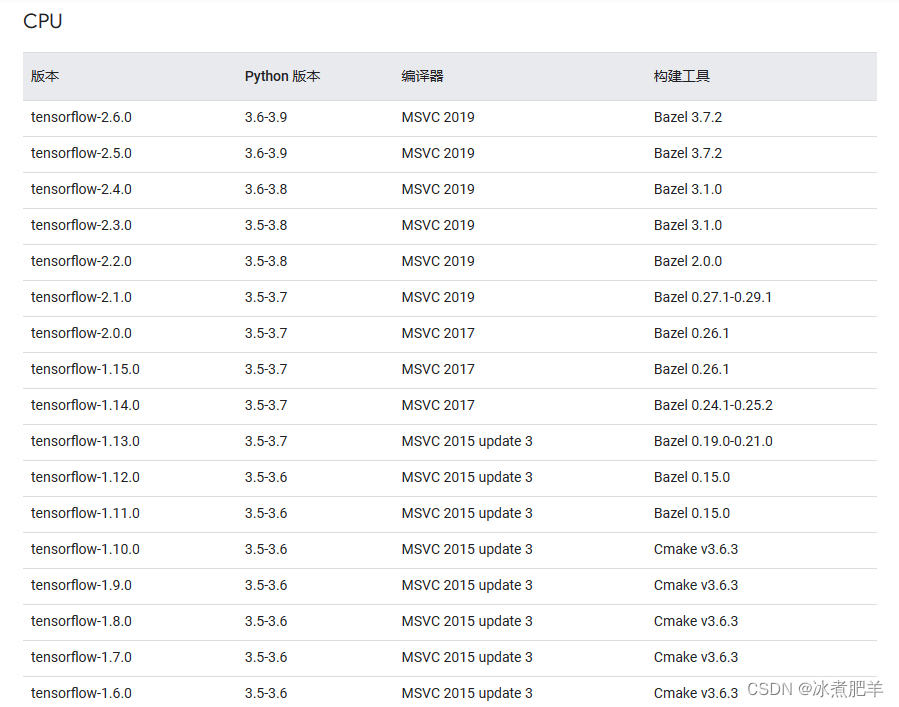Viewport: 899px width, 707px height.
Task: Click Python 3.6-3.8 in tensorflow-2.4.0 row
Action: click(x=266, y=189)
